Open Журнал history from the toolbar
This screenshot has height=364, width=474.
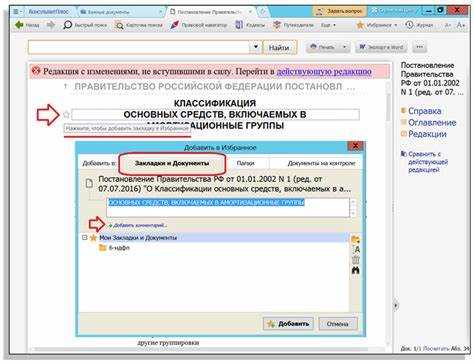pos(419,25)
